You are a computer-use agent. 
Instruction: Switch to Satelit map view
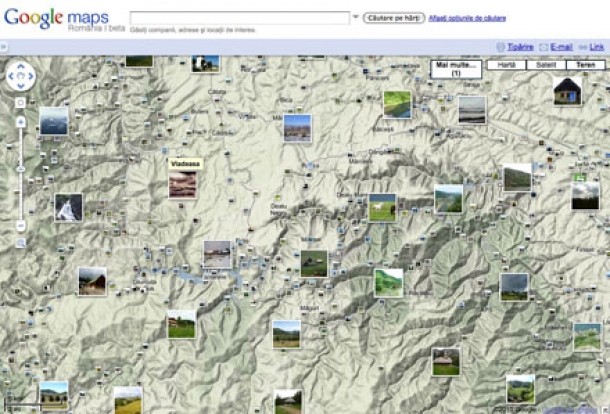(546, 64)
